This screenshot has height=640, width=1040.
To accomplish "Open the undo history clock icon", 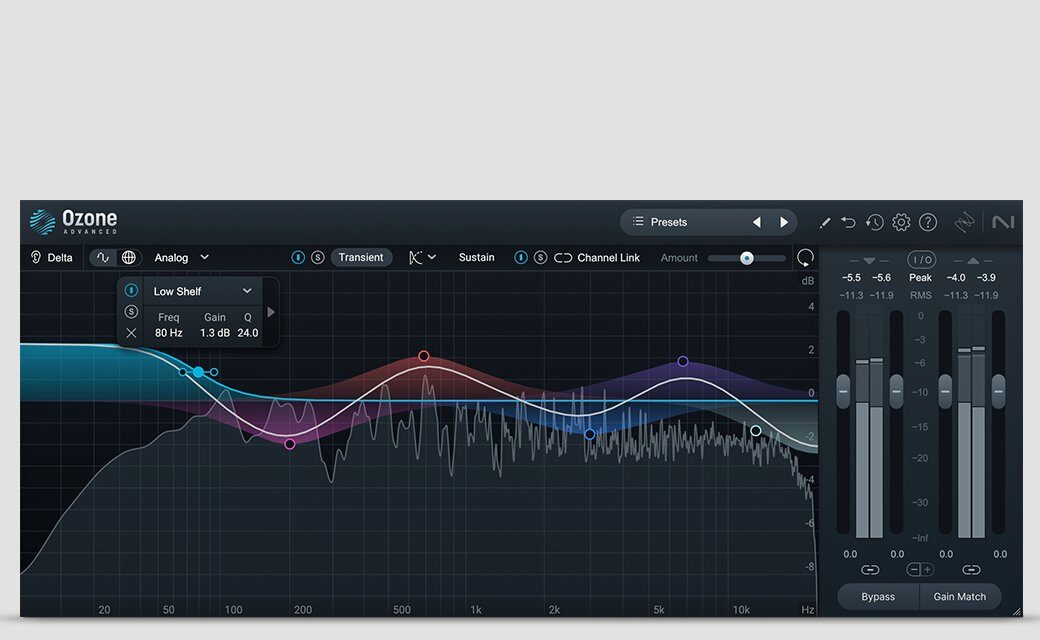I will [x=874, y=222].
